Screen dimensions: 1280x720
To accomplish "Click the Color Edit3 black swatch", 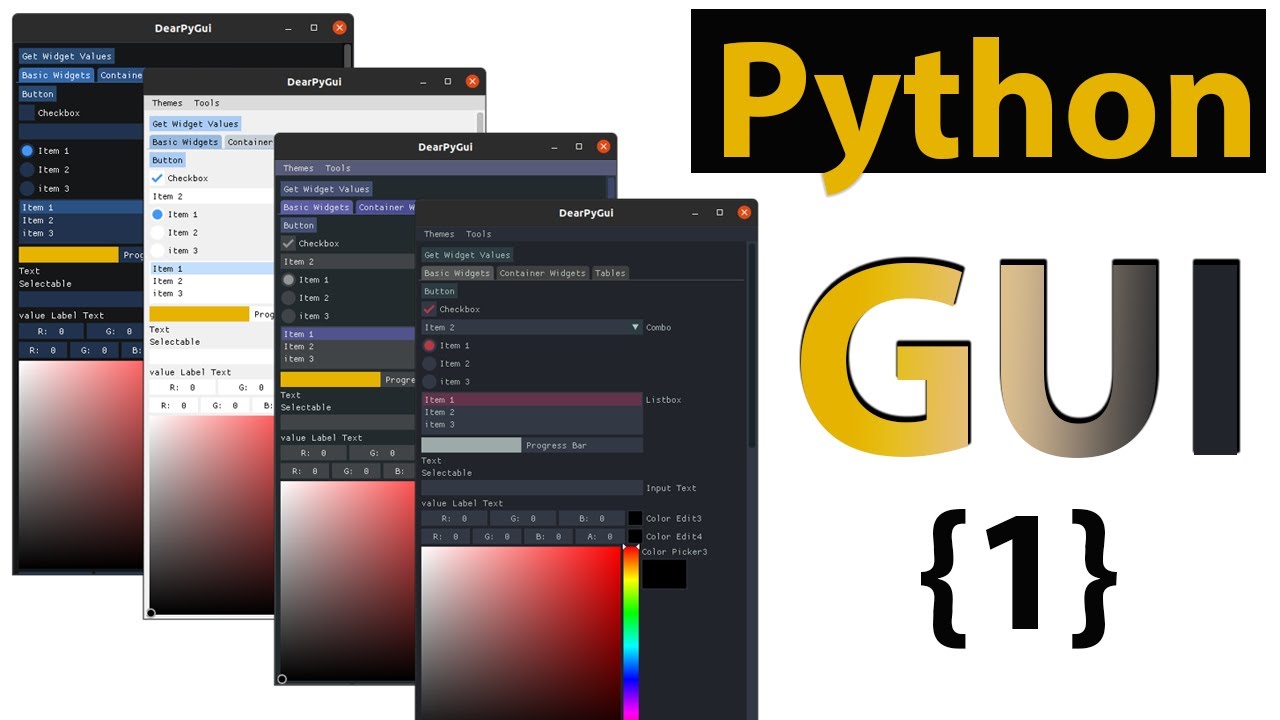I will click(635, 518).
